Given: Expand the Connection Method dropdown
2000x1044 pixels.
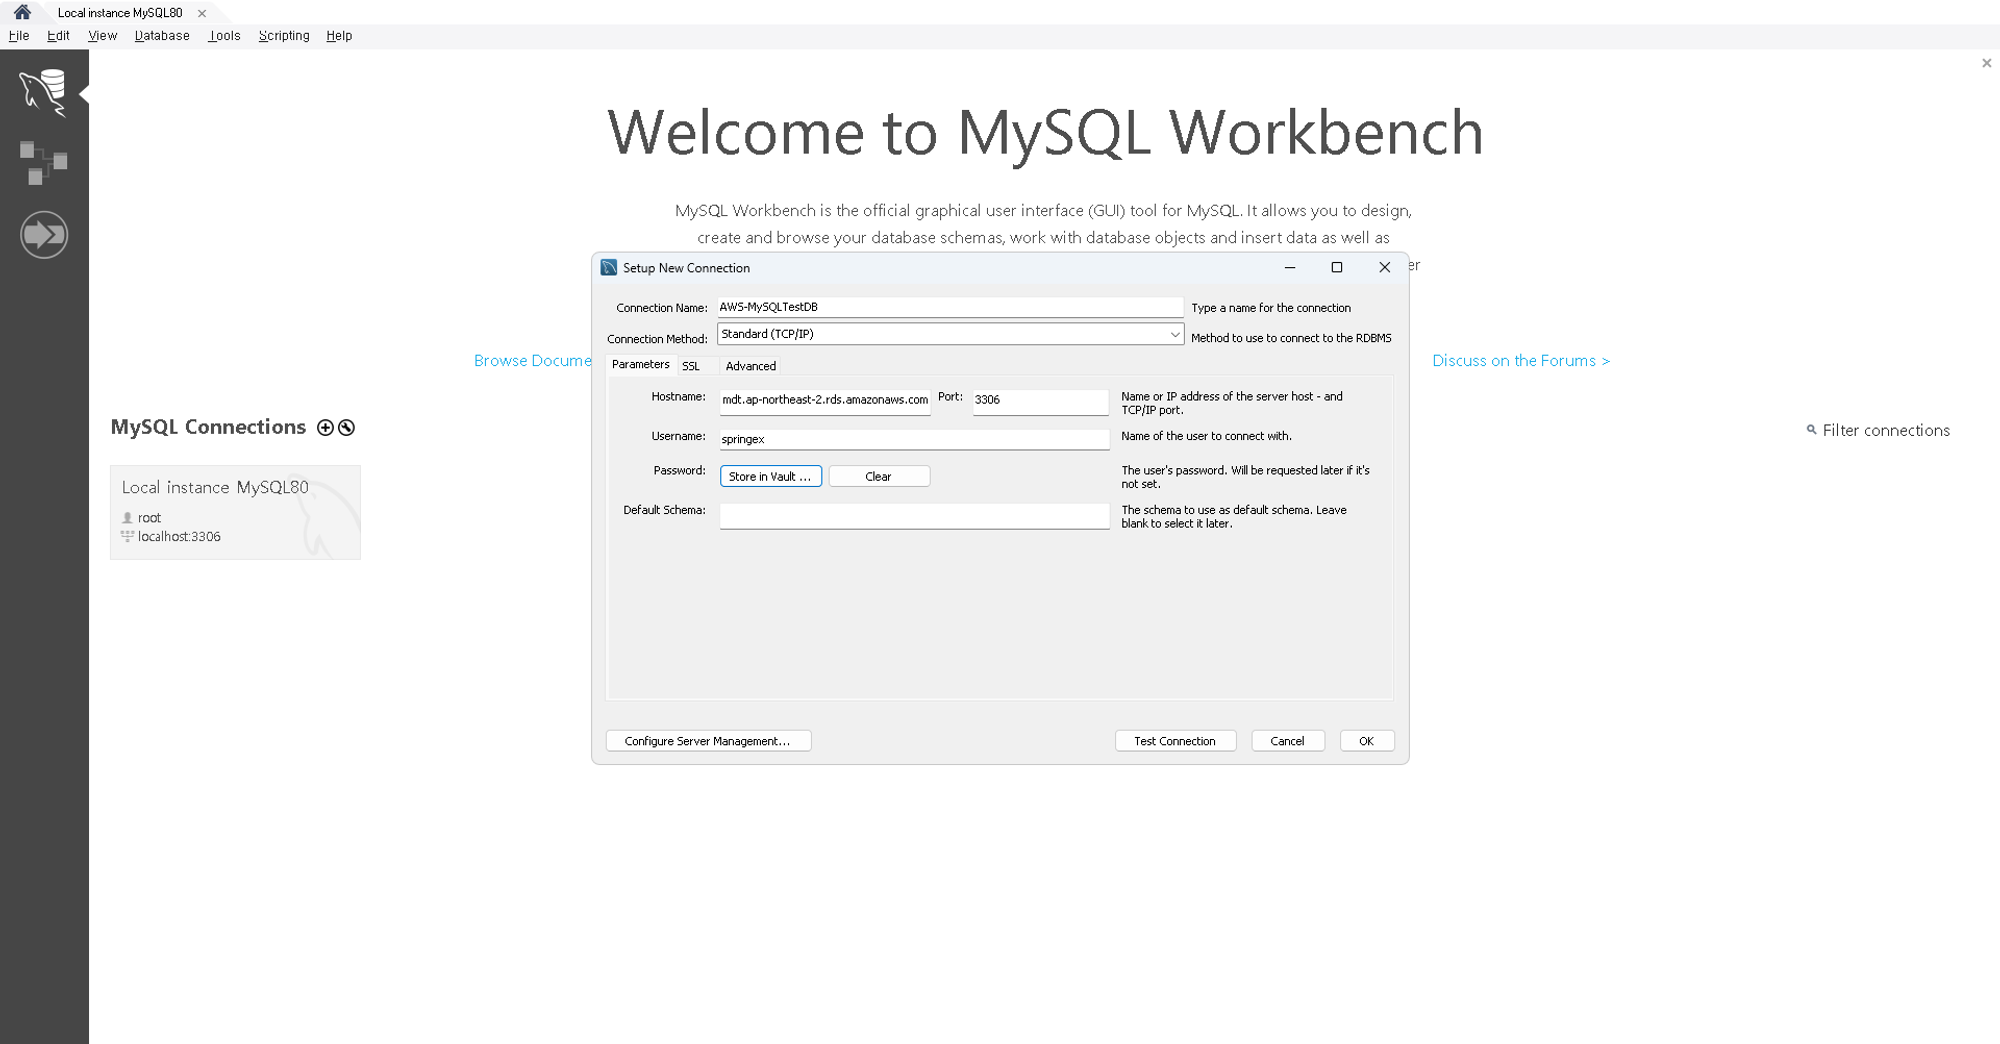Looking at the screenshot, I should coord(1175,335).
